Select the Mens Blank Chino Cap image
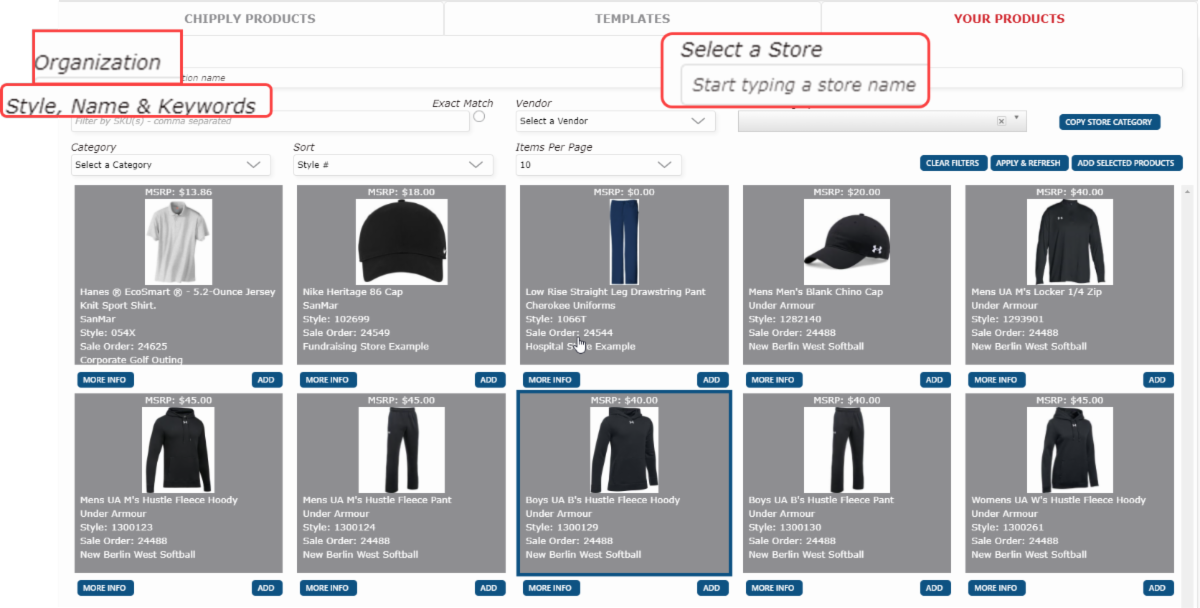Viewport: 1200px width, 608px height. (847, 241)
